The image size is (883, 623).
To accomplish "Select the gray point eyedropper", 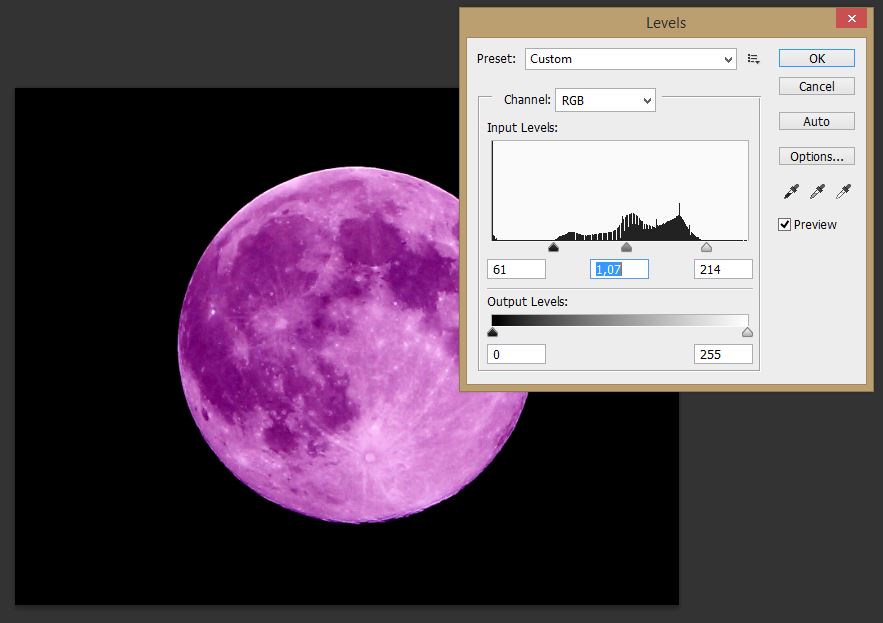I will [x=817, y=191].
